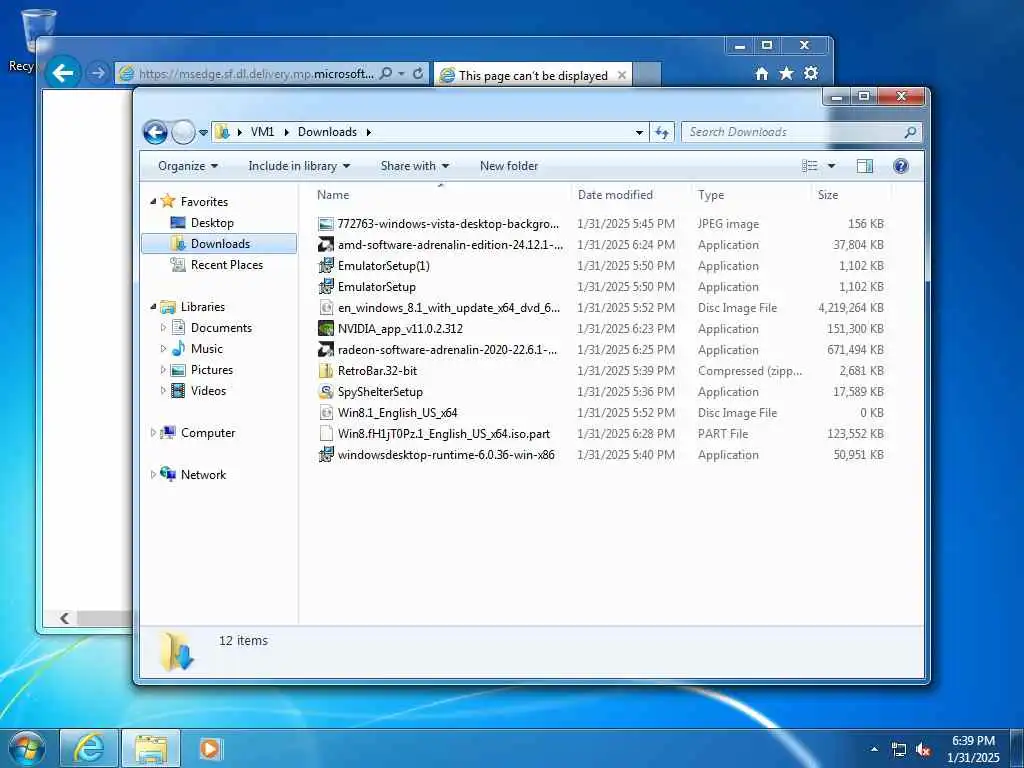Click the Downloads breadcrumb in address bar
The width and height of the screenshot is (1024, 768).
click(327, 132)
